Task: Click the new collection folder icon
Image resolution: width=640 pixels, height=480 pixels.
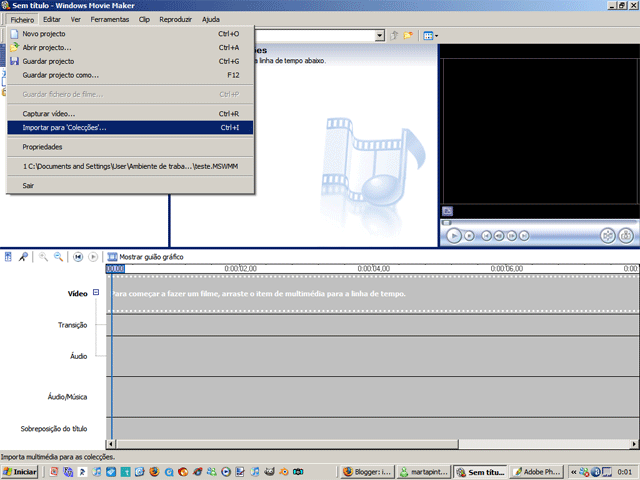Action: tap(408, 36)
